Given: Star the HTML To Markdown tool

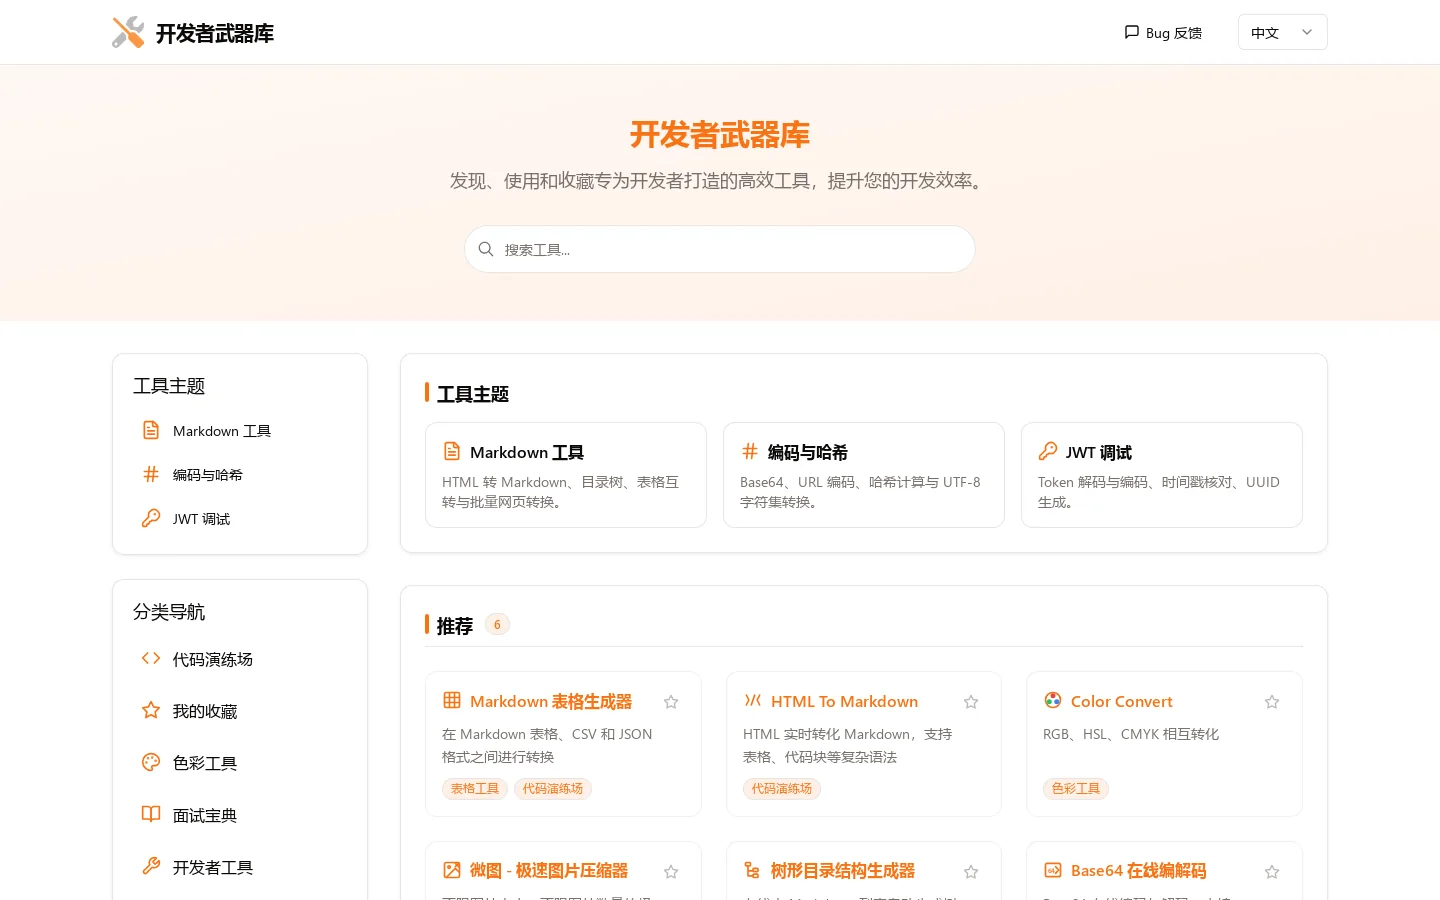Looking at the screenshot, I should [971, 702].
